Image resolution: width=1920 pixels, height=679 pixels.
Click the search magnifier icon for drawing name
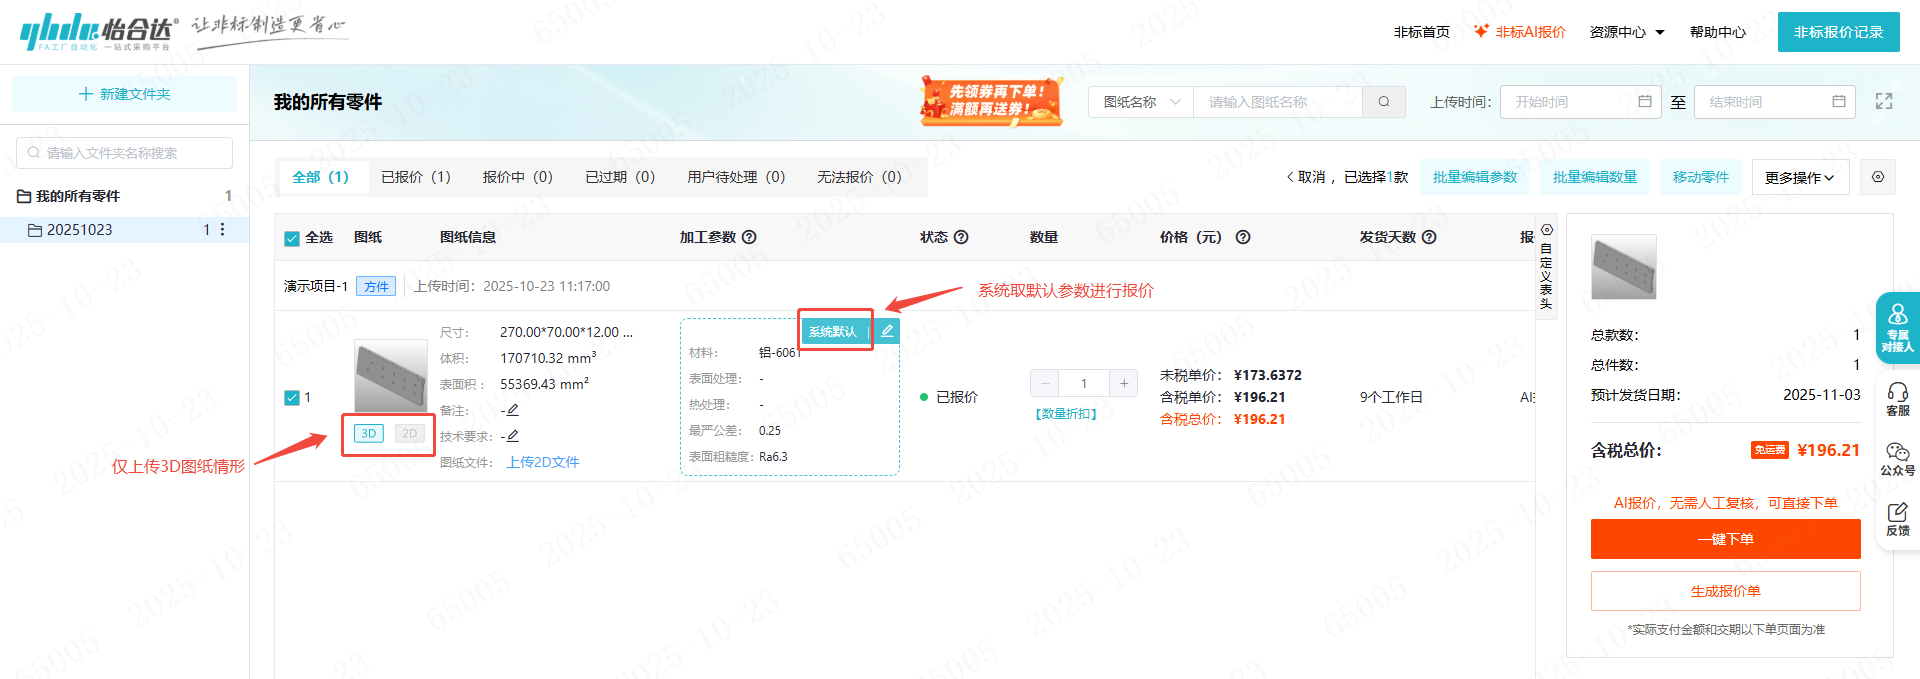[1384, 102]
